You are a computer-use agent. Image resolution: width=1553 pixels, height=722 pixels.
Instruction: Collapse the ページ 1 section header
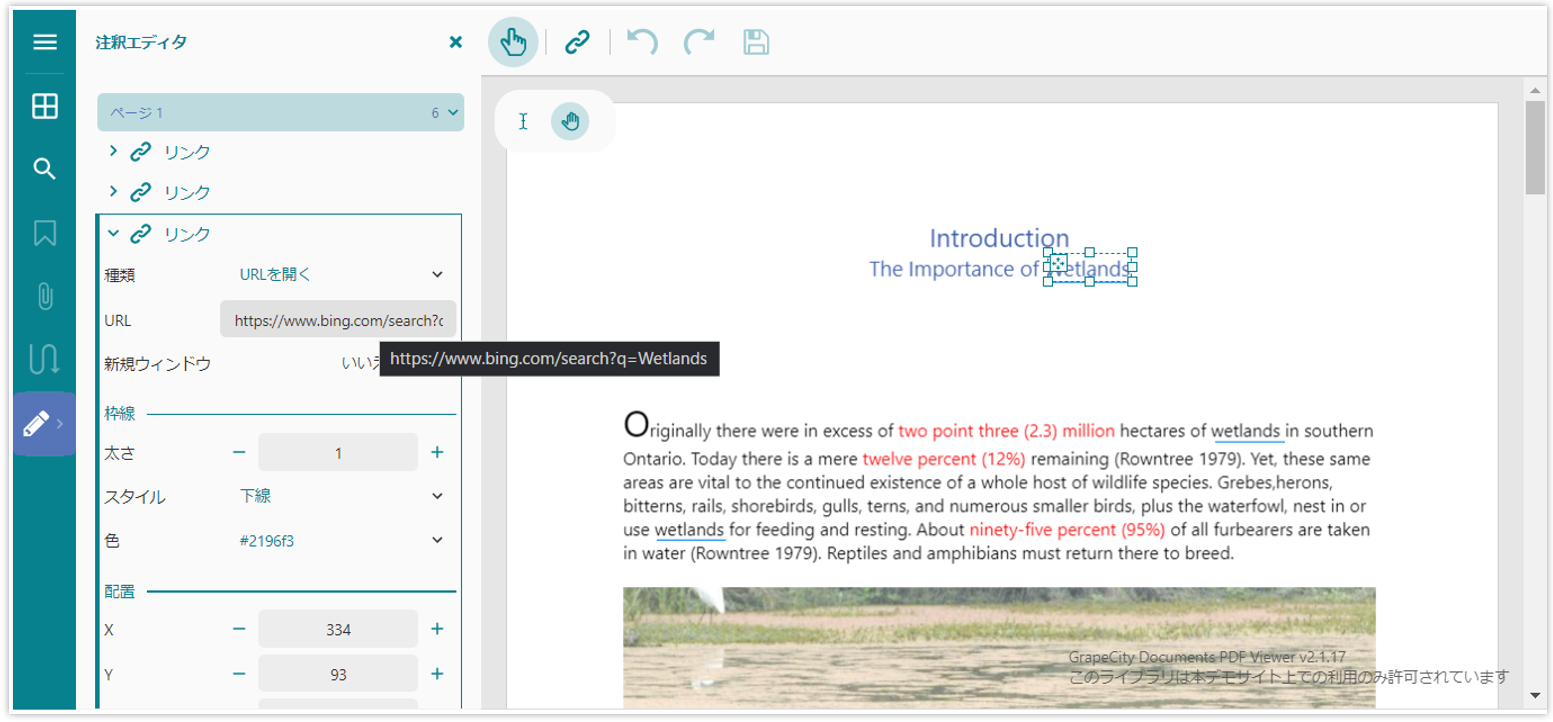click(x=280, y=113)
